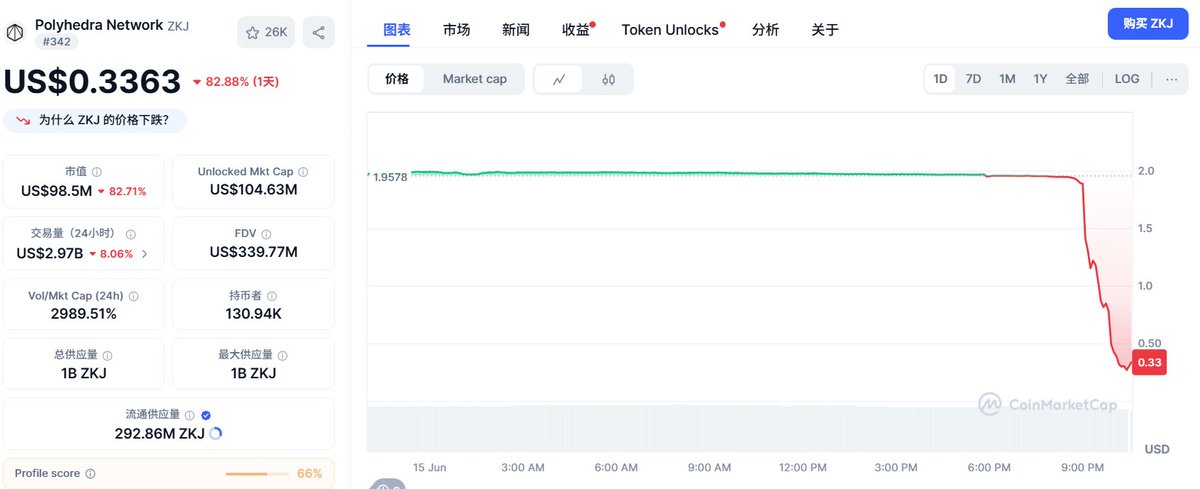Click info icon next to 交易量（24小时）

[x=131, y=234]
